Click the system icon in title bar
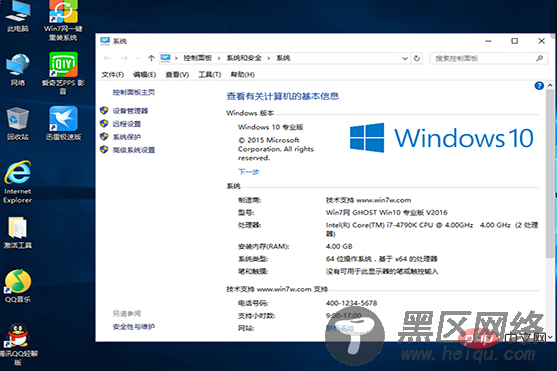 (105, 41)
